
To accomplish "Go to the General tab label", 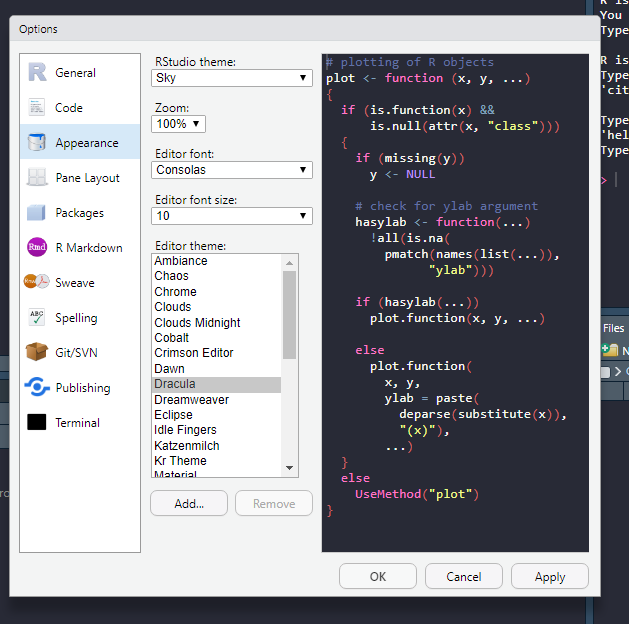I will (x=75, y=73).
